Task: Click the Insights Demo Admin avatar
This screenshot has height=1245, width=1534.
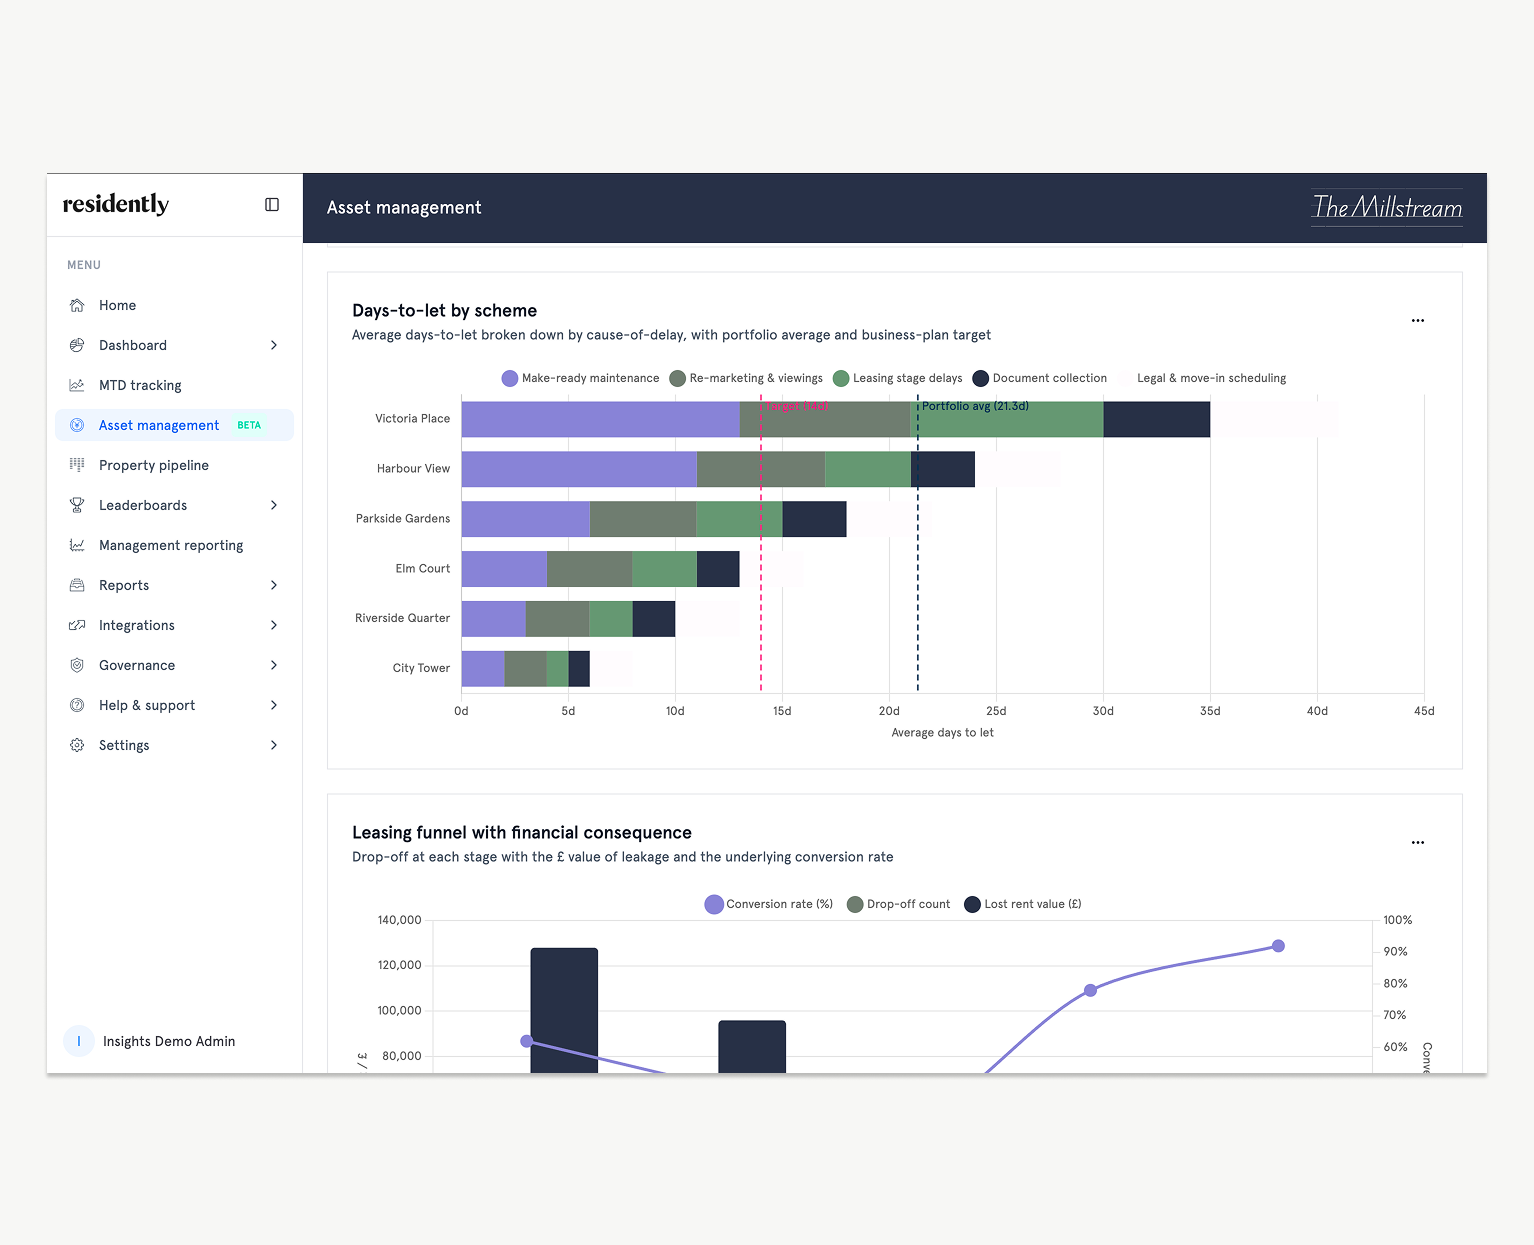Action: (79, 1041)
